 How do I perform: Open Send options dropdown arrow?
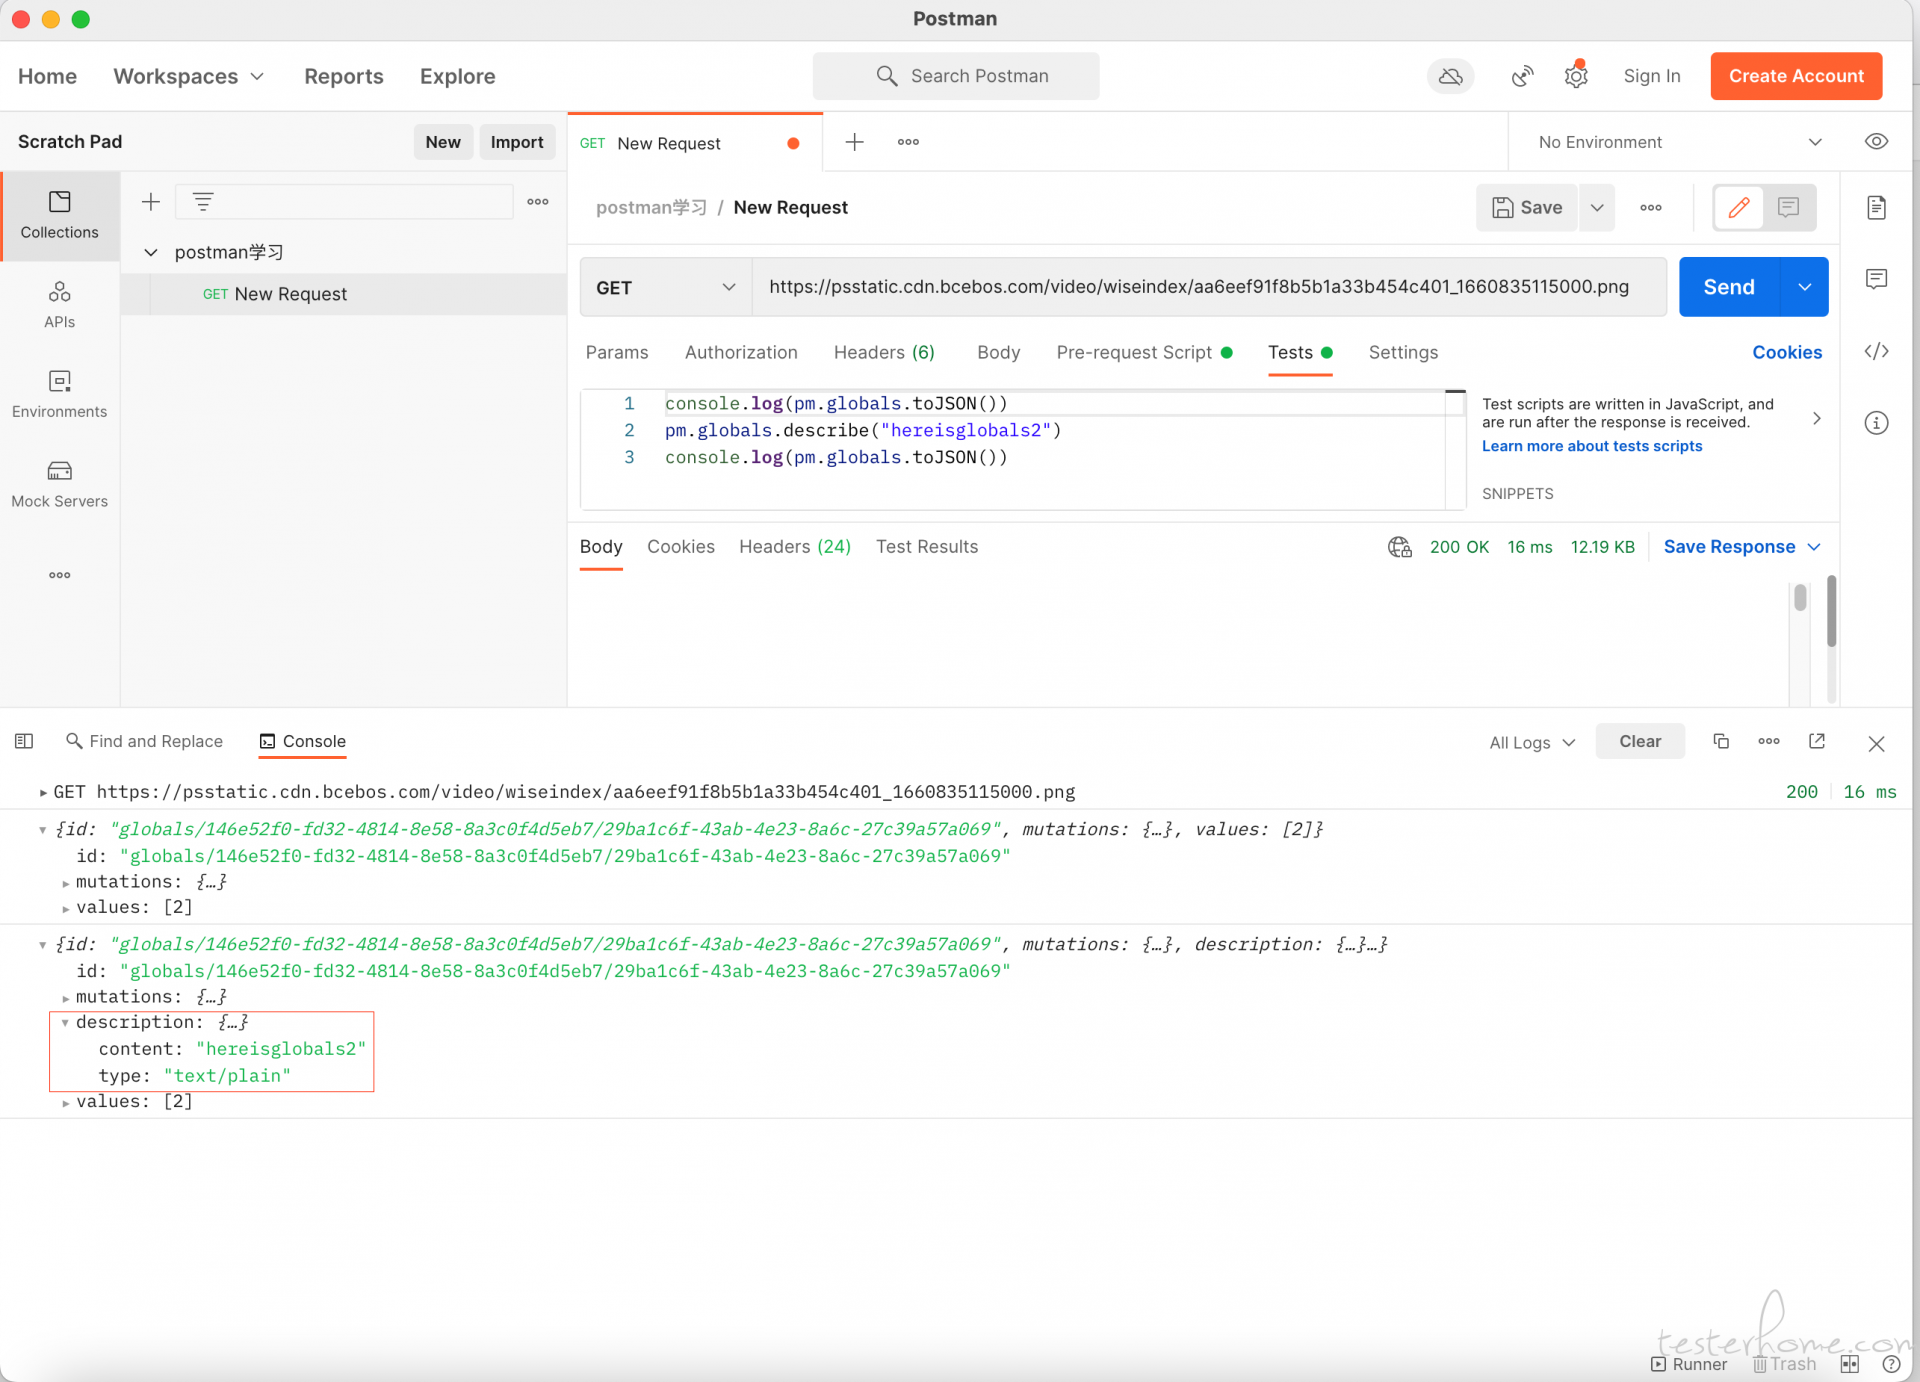pyautogui.click(x=1805, y=287)
